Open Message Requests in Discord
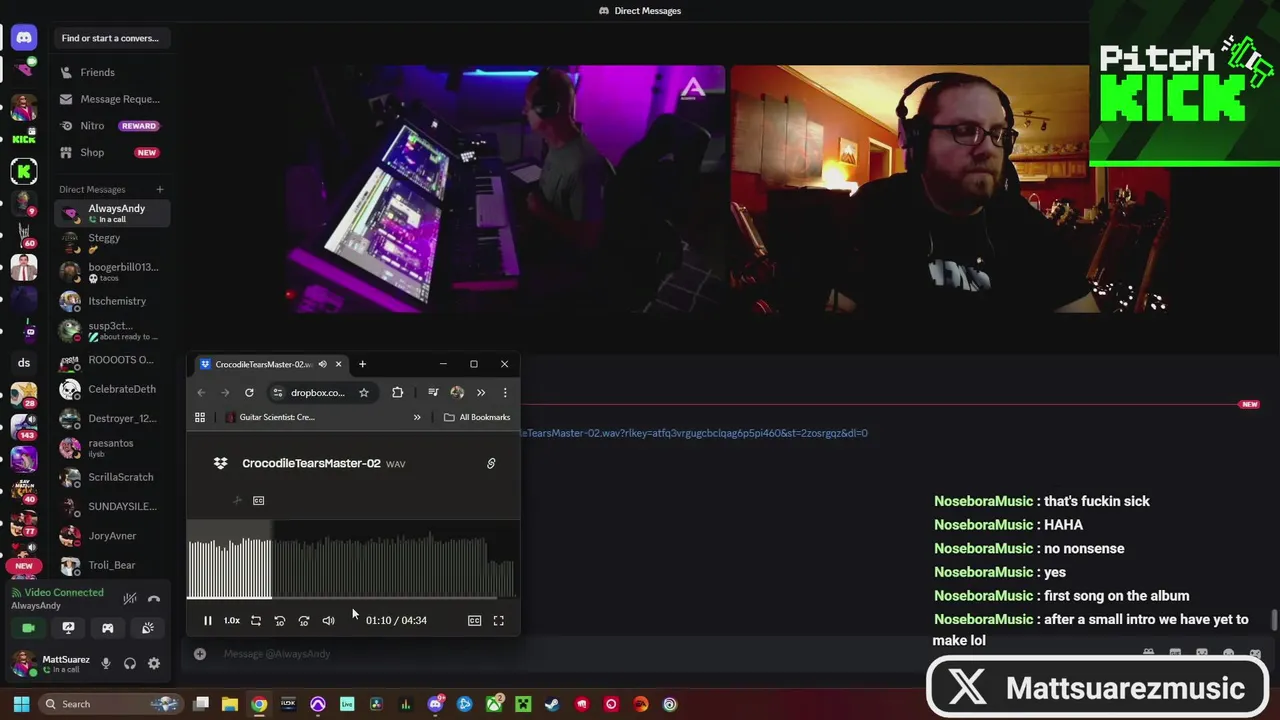 110,99
